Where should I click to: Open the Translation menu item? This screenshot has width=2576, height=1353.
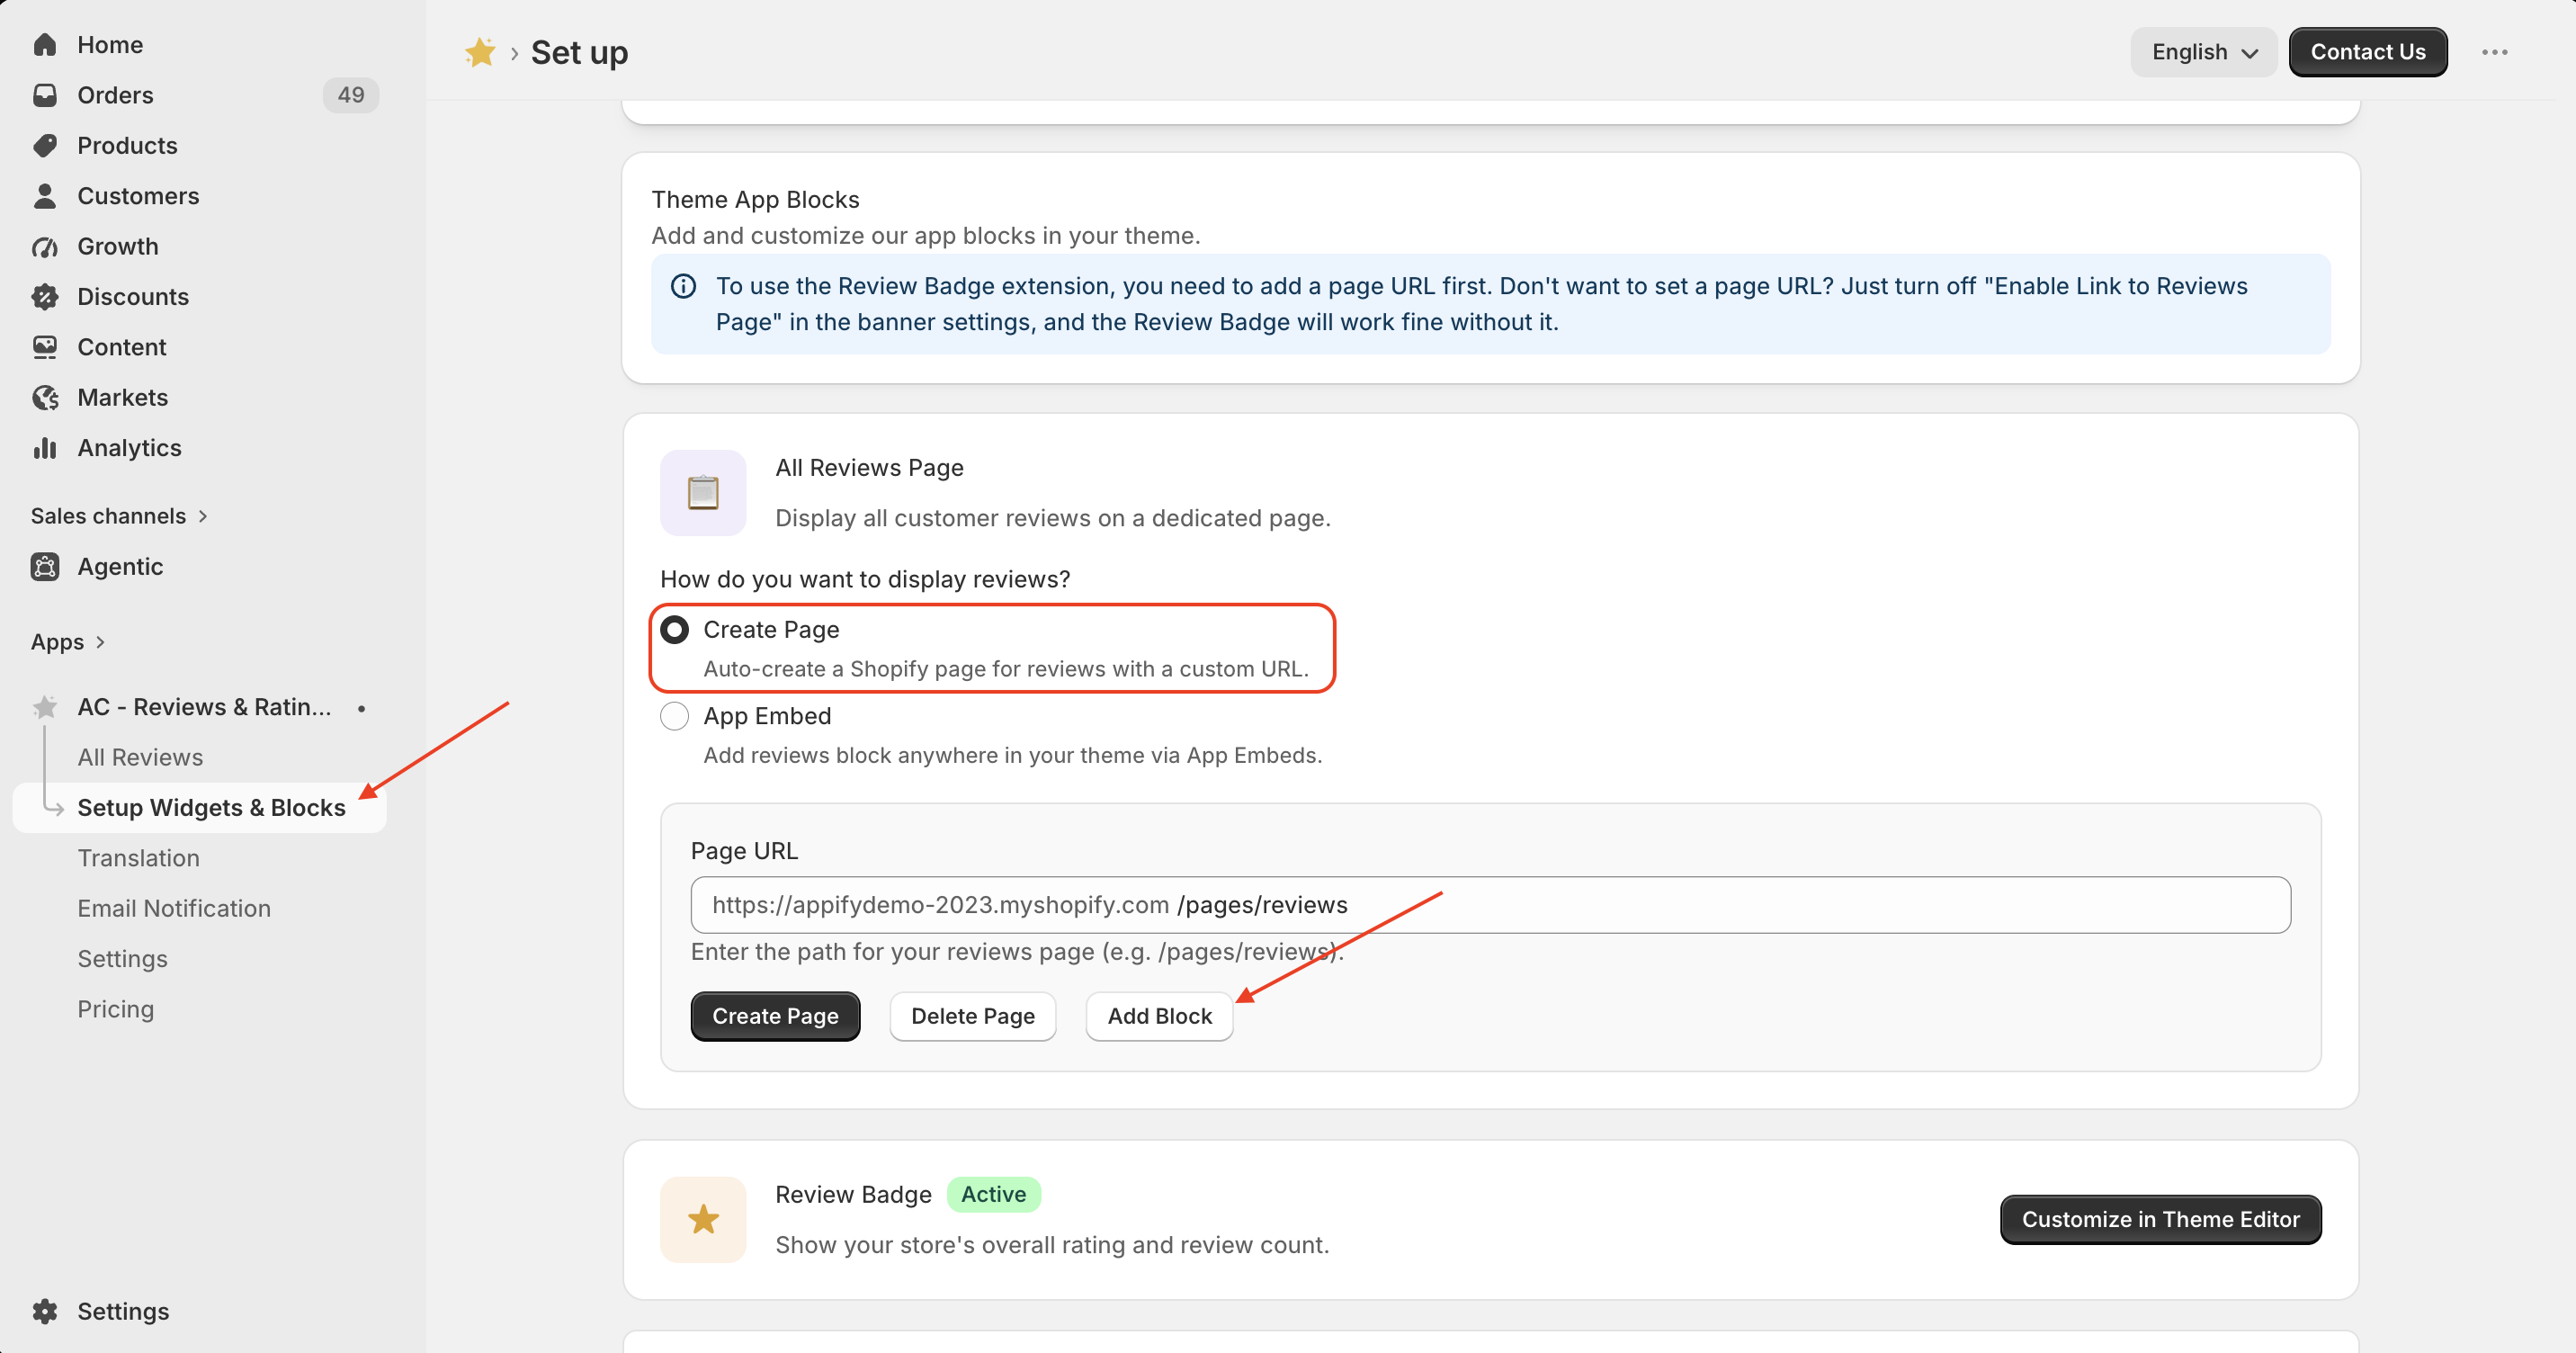(139, 858)
